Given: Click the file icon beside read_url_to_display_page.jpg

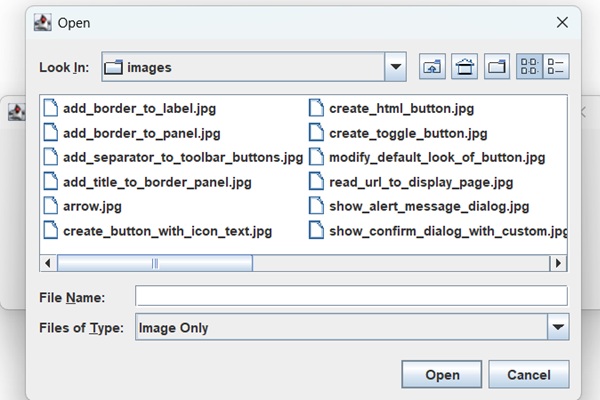Looking at the screenshot, I should click(316, 181).
